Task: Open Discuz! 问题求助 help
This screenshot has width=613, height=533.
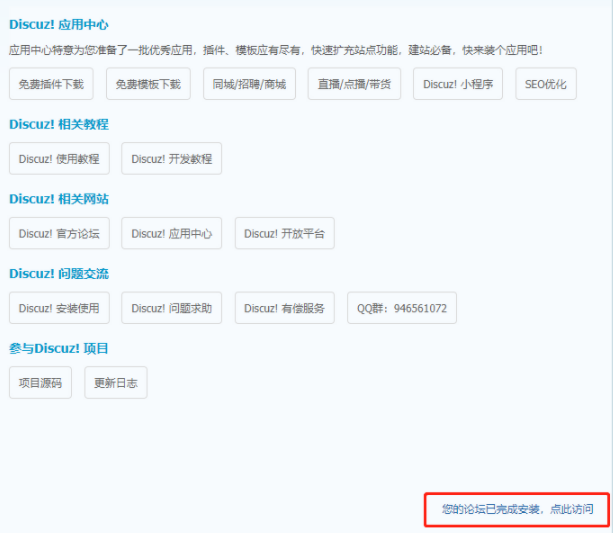Action: 172,308
